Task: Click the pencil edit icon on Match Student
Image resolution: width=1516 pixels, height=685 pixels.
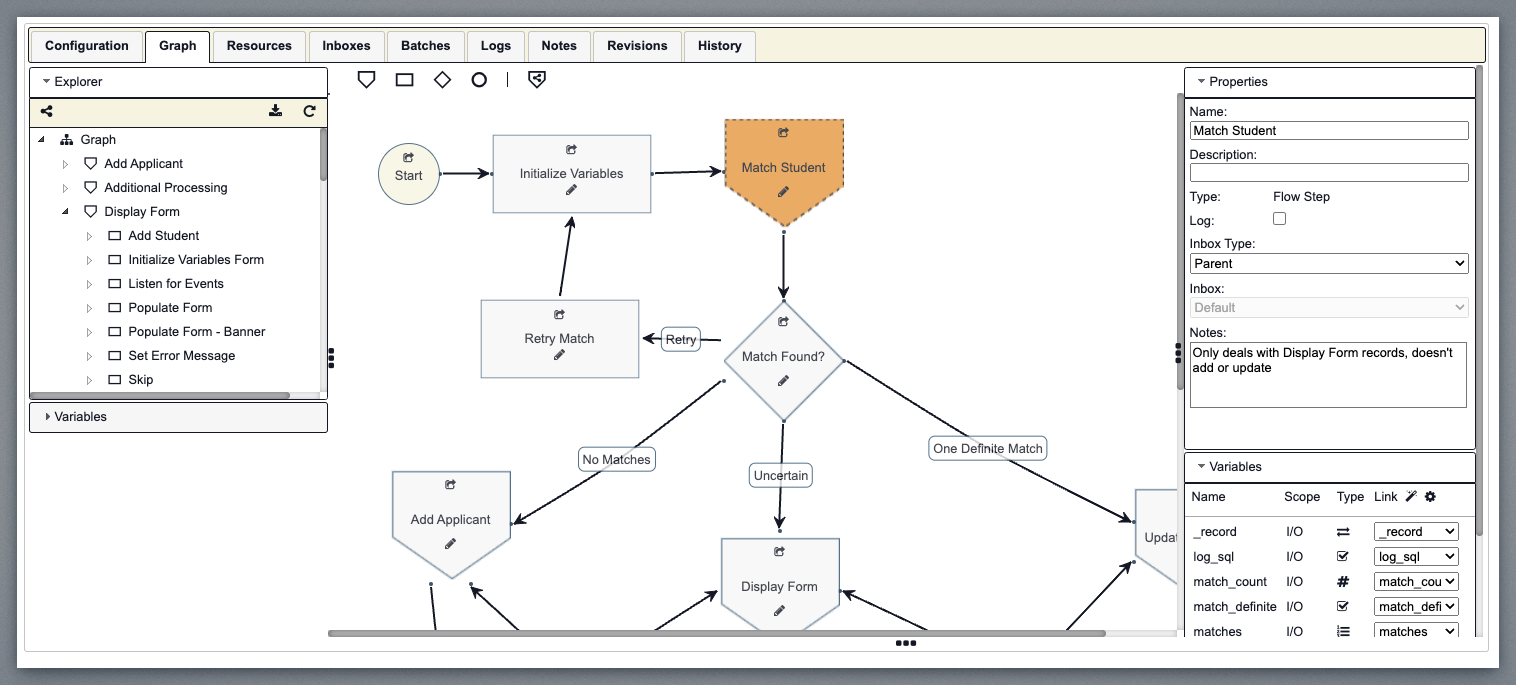Action: pyautogui.click(x=783, y=191)
